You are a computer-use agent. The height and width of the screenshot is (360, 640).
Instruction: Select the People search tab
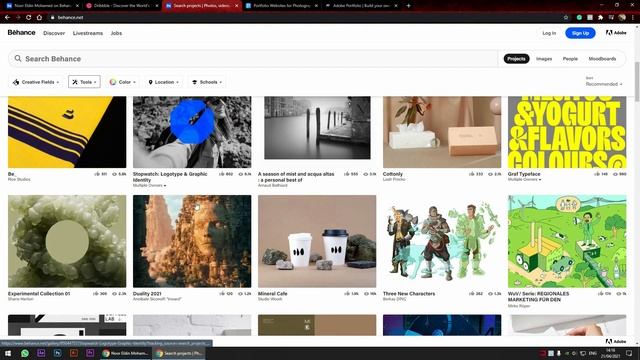click(x=570, y=59)
